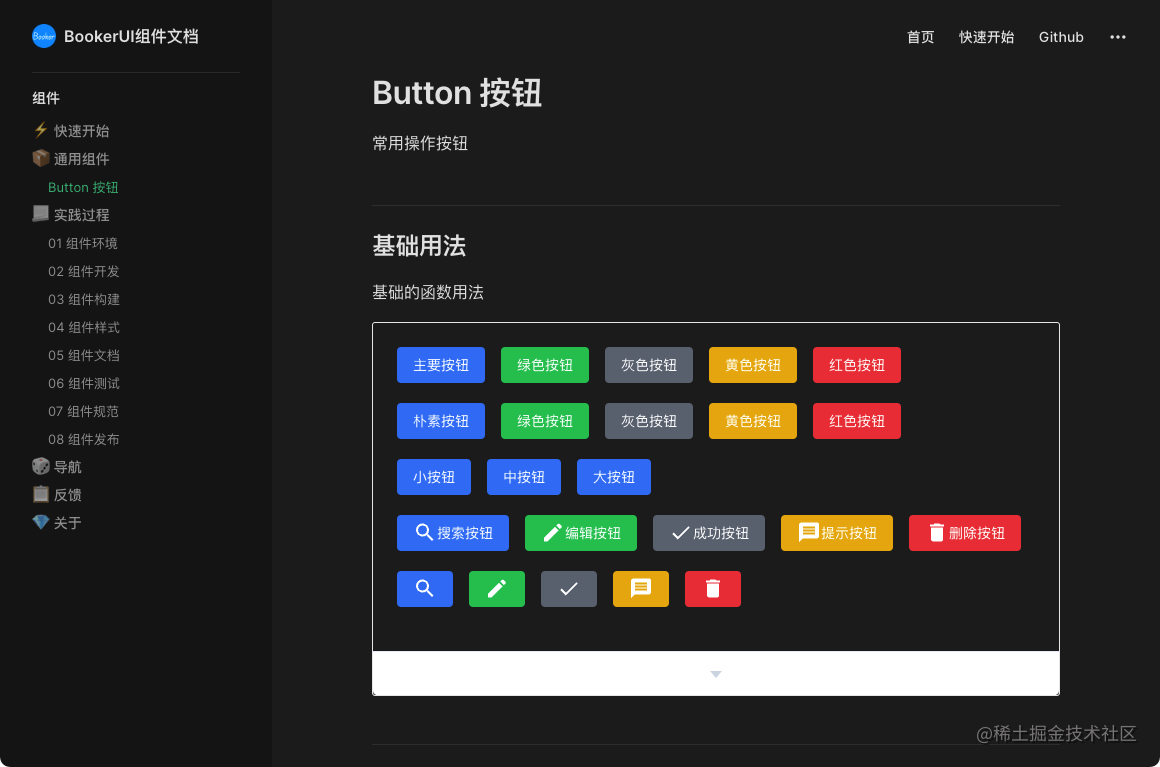Screen dimensions: 1160x767
Task: Go to 首页 in the top navigation
Action: coord(920,37)
